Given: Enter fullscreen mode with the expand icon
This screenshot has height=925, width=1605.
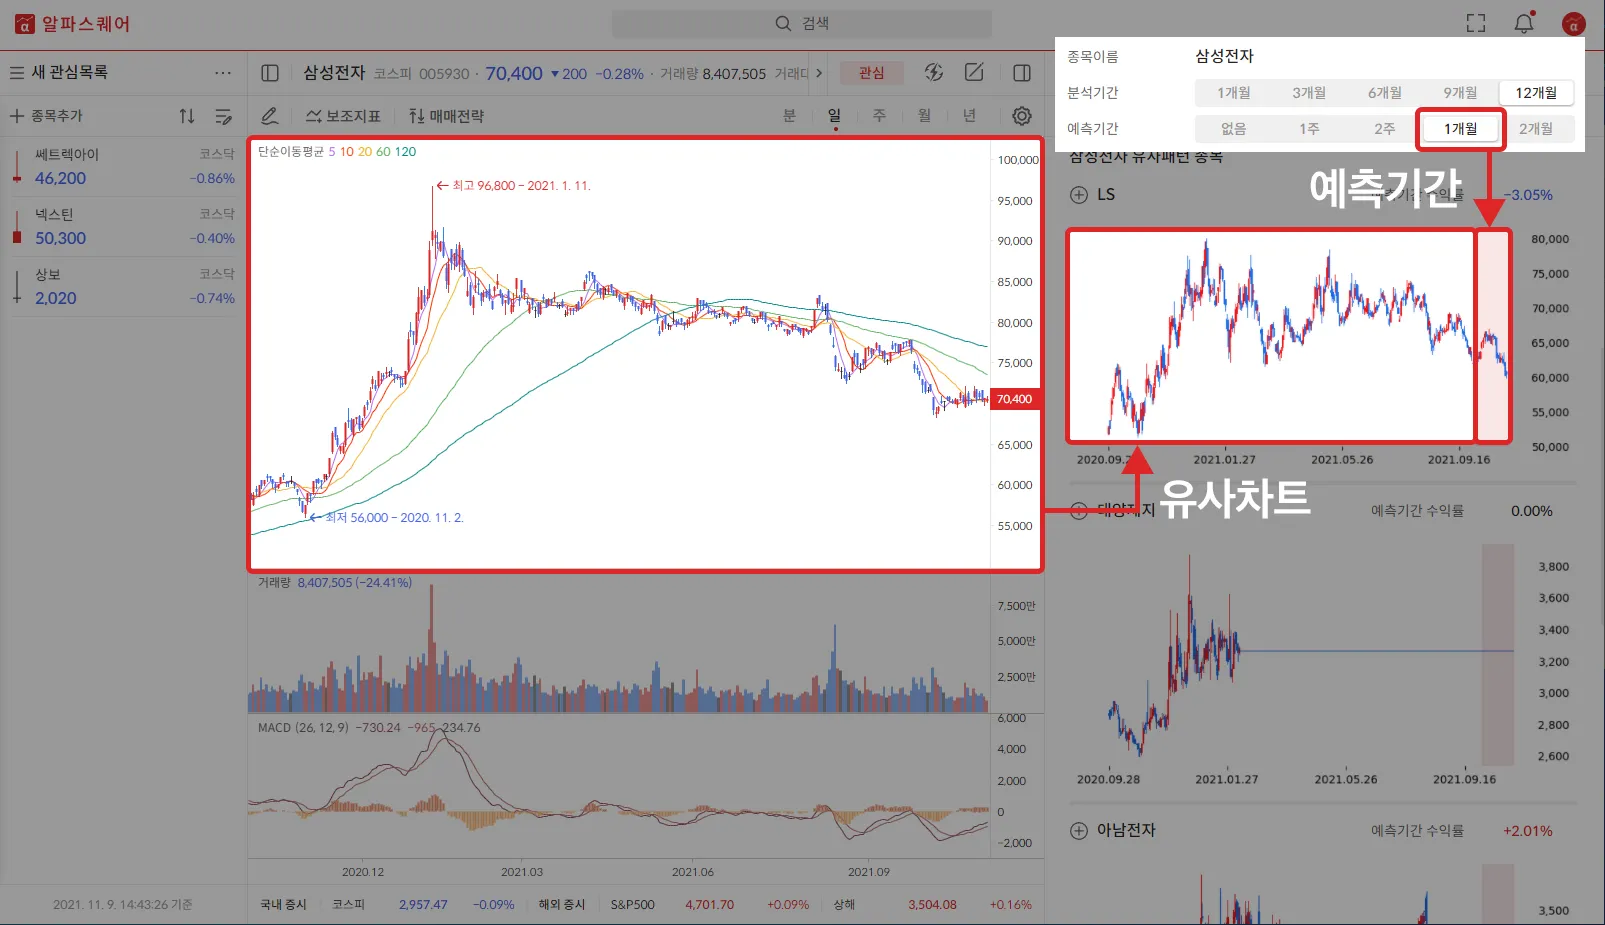Looking at the screenshot, I should tap(1476, 23).
